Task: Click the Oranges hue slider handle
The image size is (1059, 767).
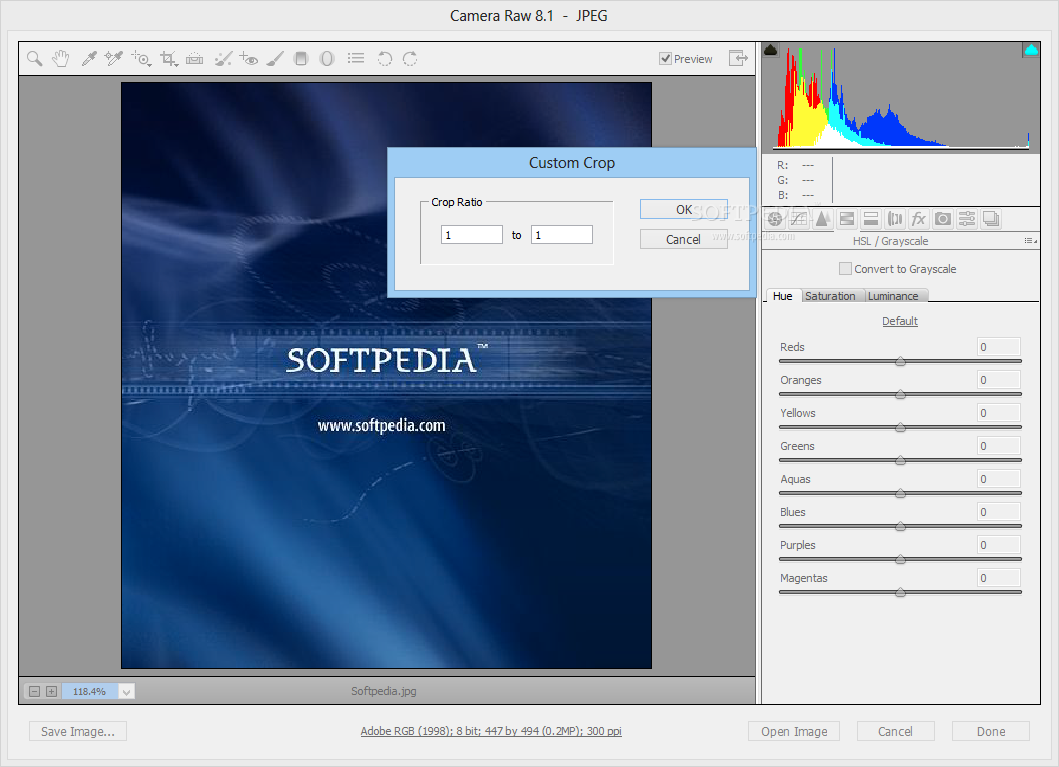Action: (900, 394)
